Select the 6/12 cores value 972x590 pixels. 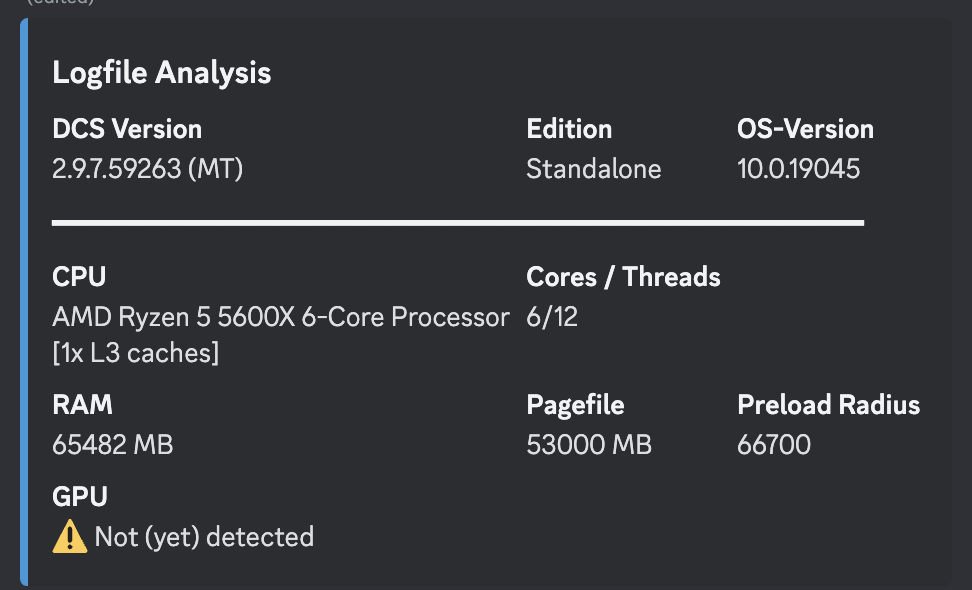point(552,317)
